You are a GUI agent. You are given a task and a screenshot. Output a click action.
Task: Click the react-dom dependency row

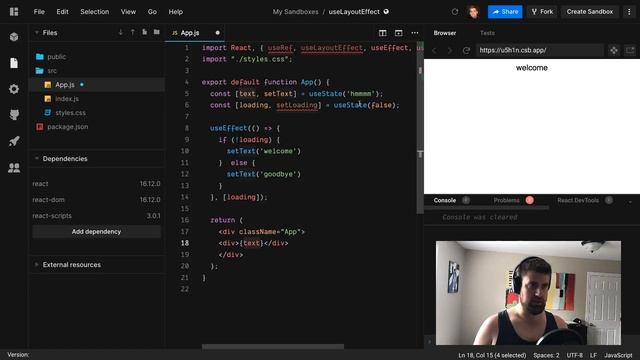click(x=96, y=200)
